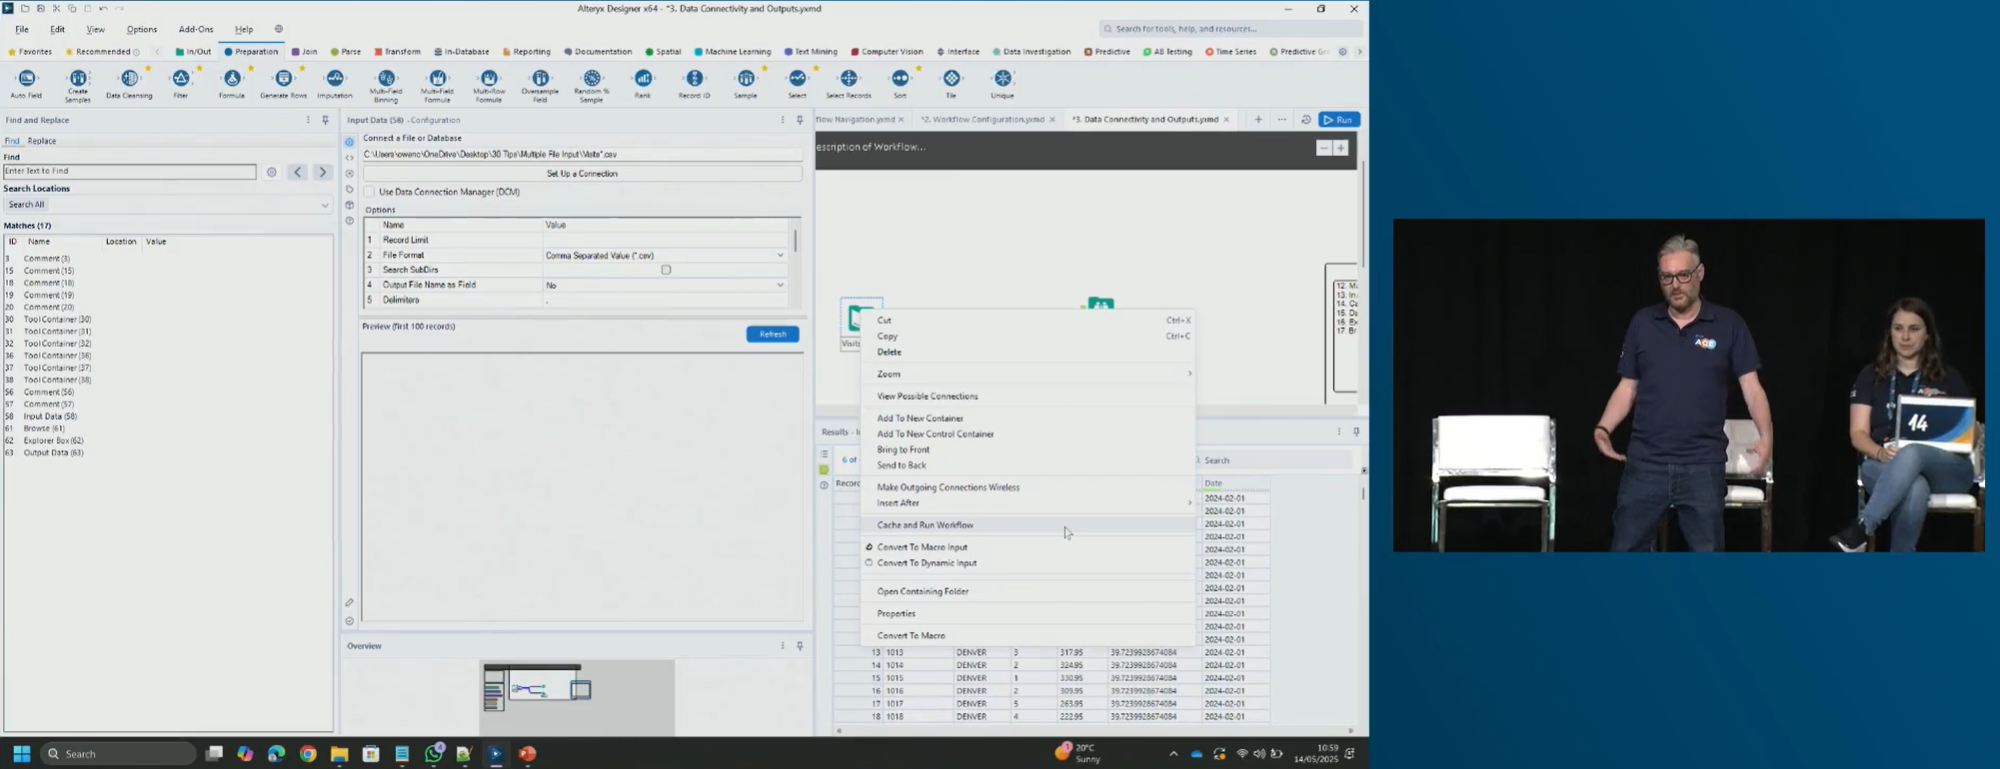Choose Convert To Macro Input radio option
The height and width of the screenshot is (769, 2000).
click(x=869, y=547)
